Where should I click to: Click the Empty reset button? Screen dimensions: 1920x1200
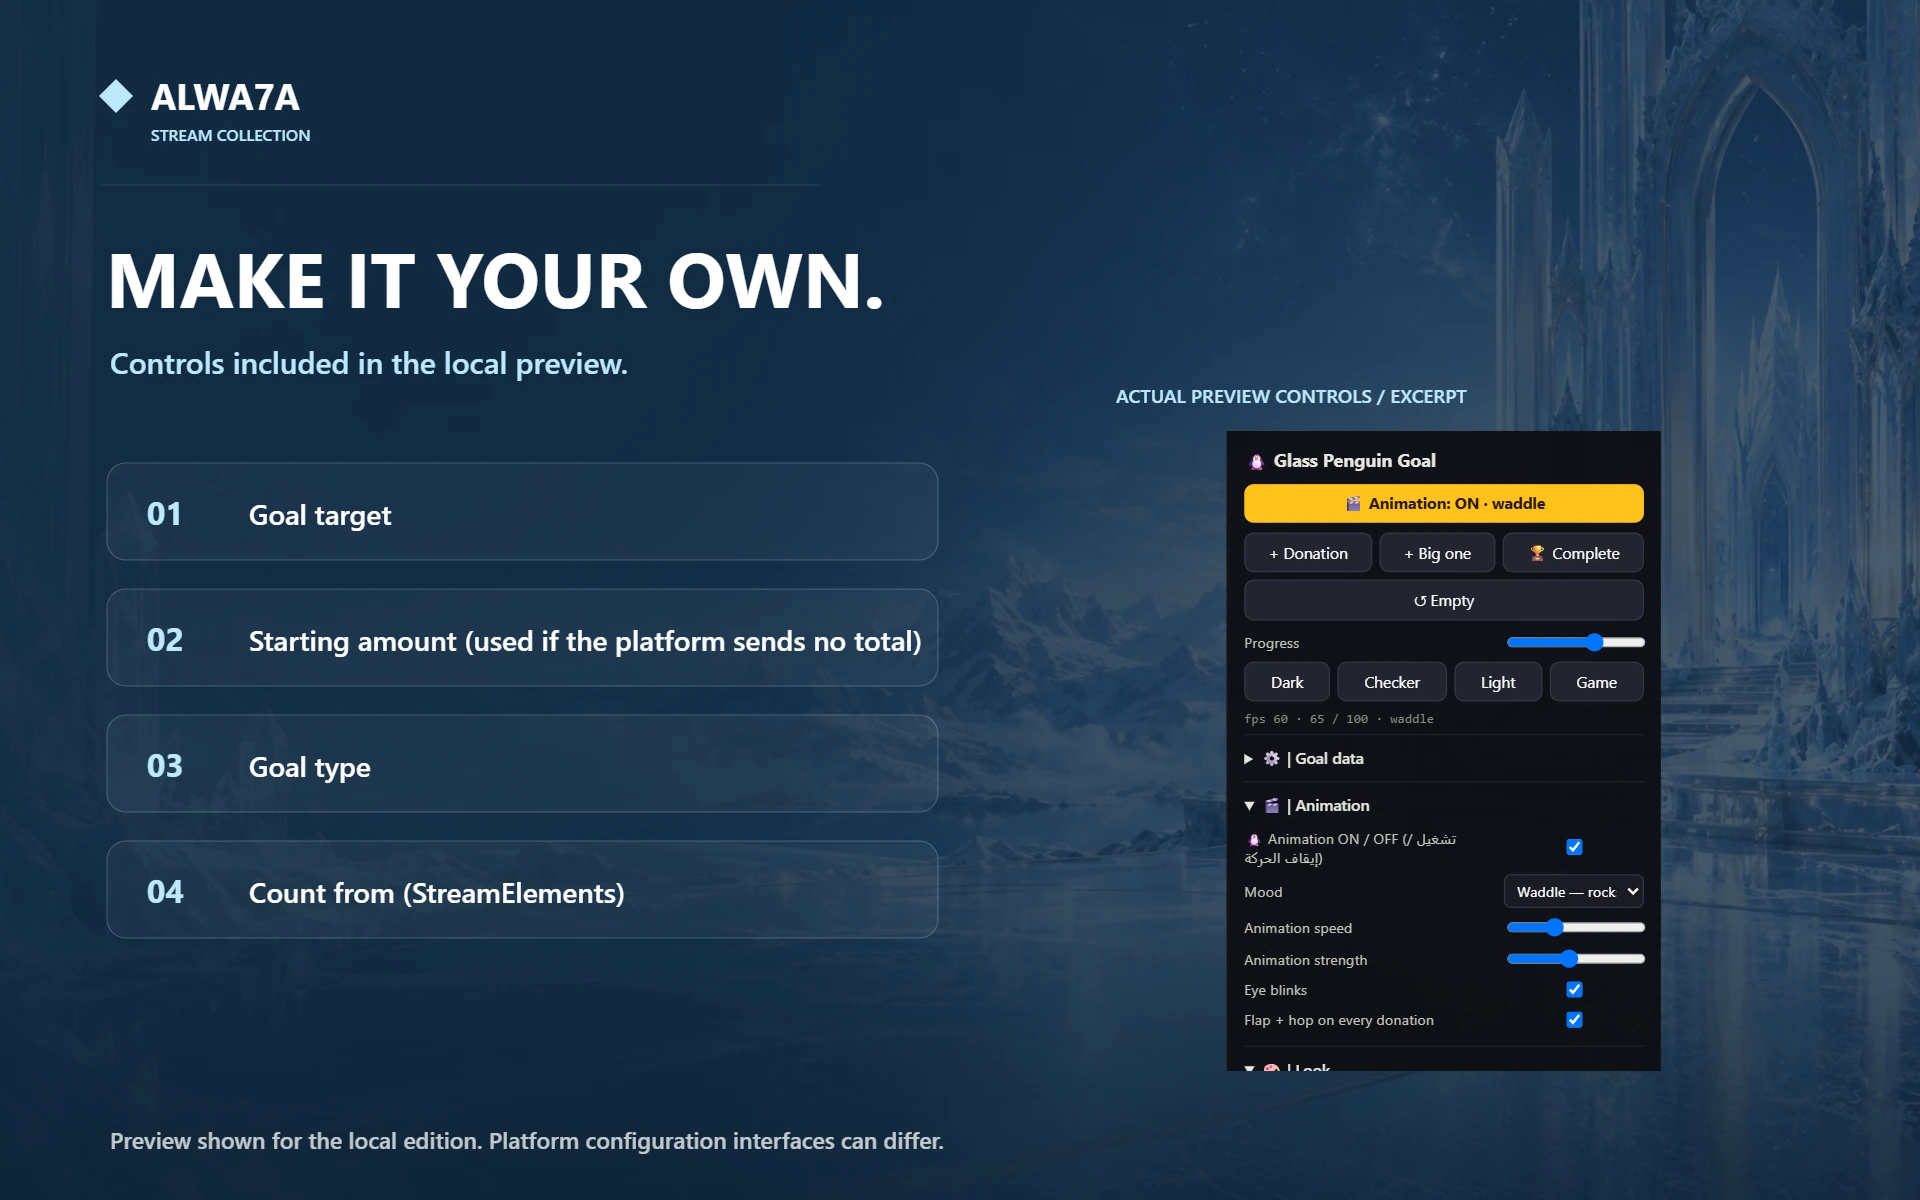point(1443,600)
